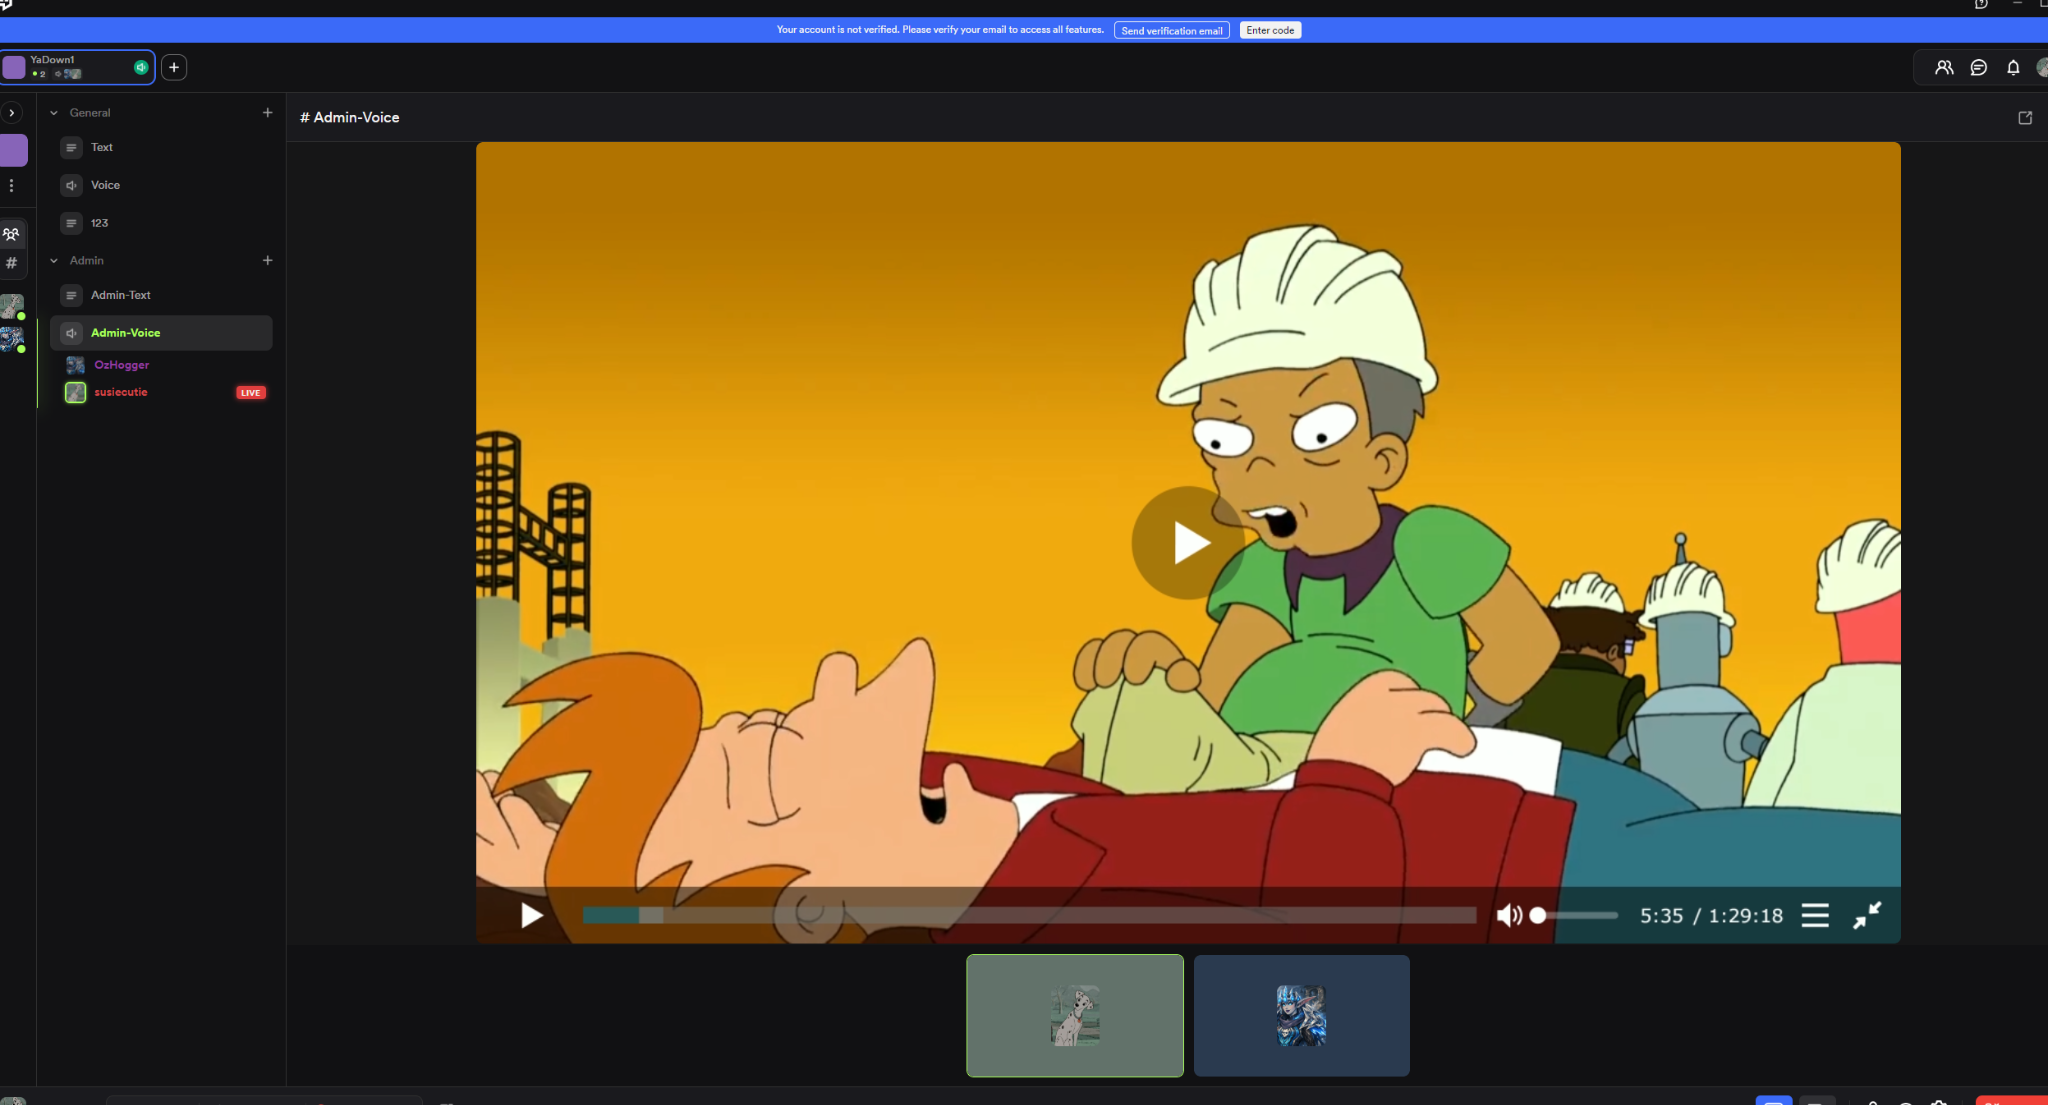Collapse the Admin category
2048x1105 pixels.
54,260
